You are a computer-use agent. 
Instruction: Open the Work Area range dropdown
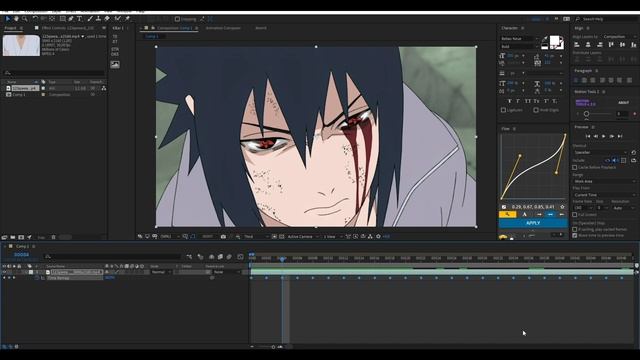(x=604, y=181)
